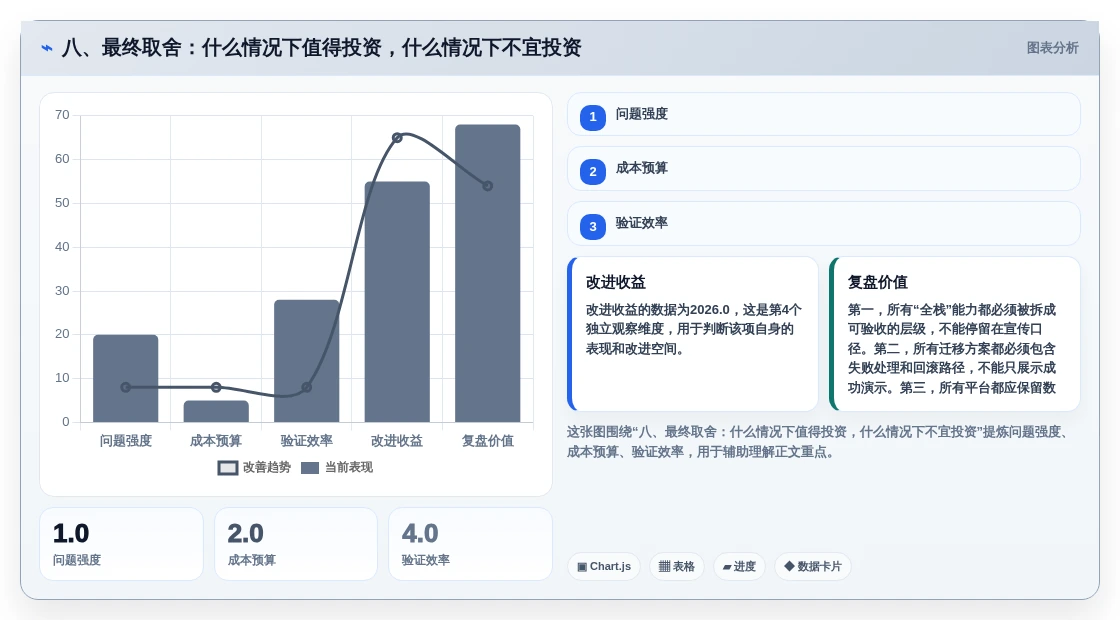Image resolution: width=1120 pixels, height=620 pixels.
Task: Click the Chart.js tag
Action: tap(604, 566)
